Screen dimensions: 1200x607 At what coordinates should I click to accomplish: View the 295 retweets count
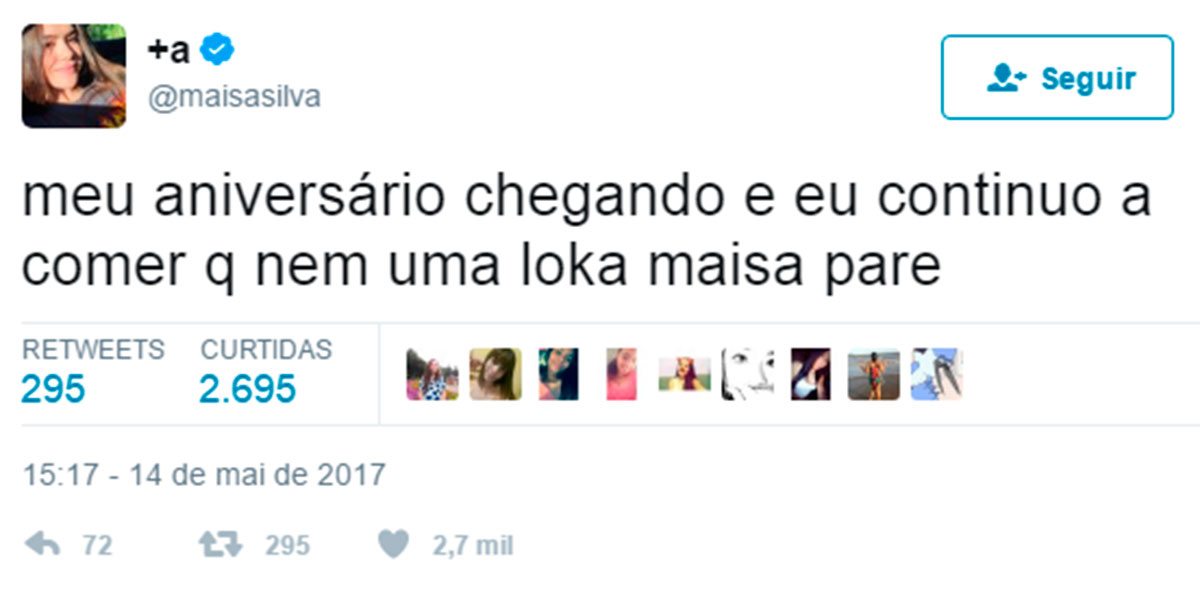[x=53, y=388]
